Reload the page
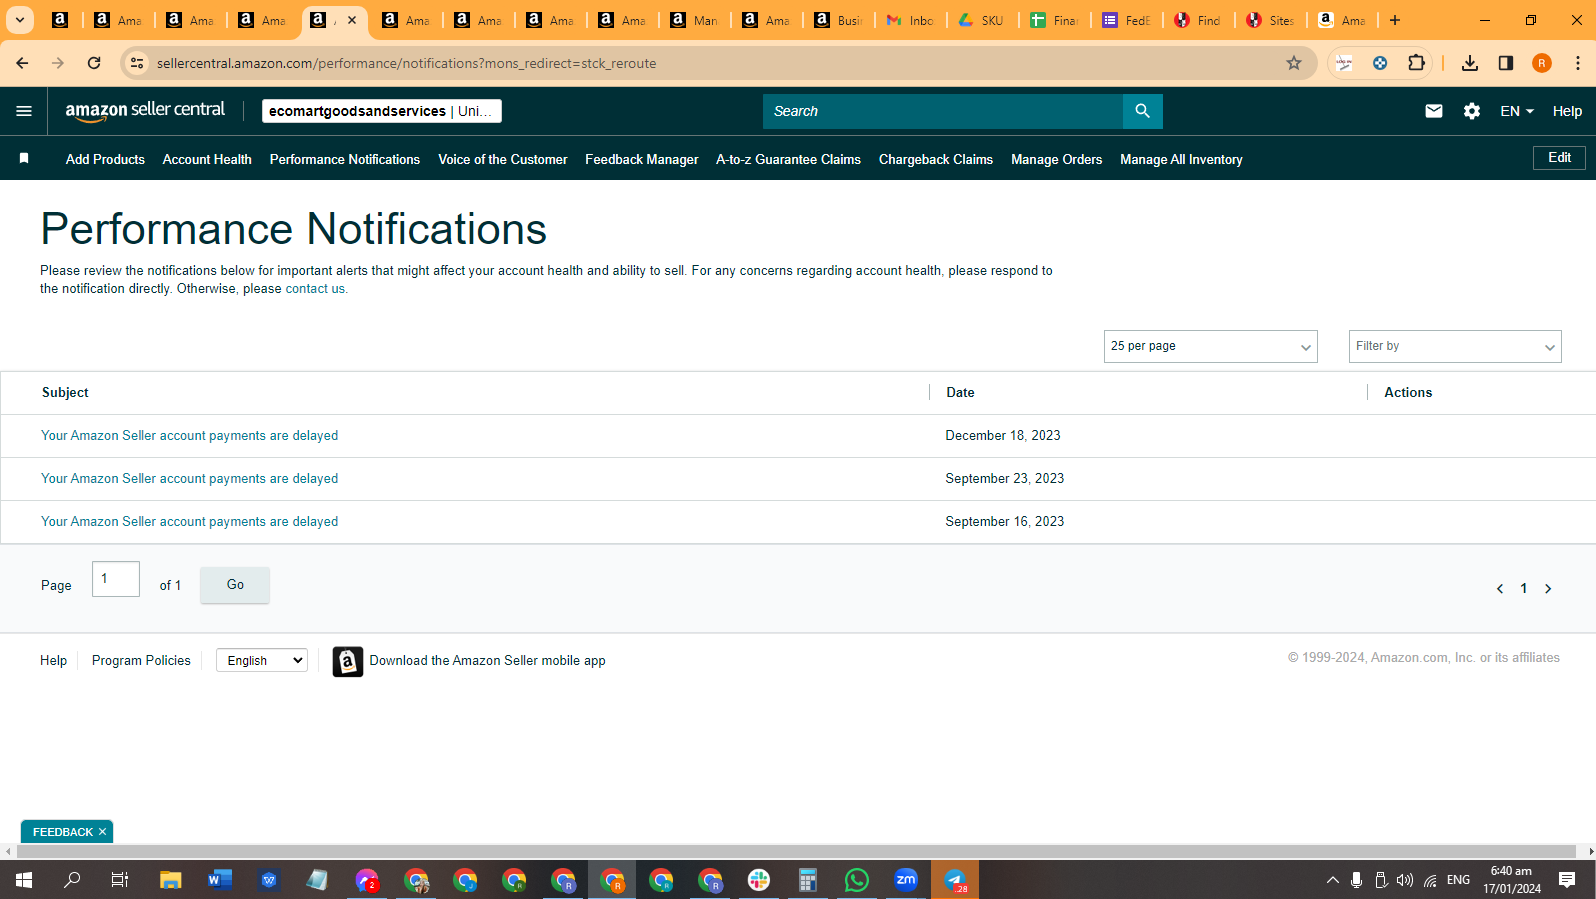Viewport: 1596px width, 899px height. coord(94,63)
